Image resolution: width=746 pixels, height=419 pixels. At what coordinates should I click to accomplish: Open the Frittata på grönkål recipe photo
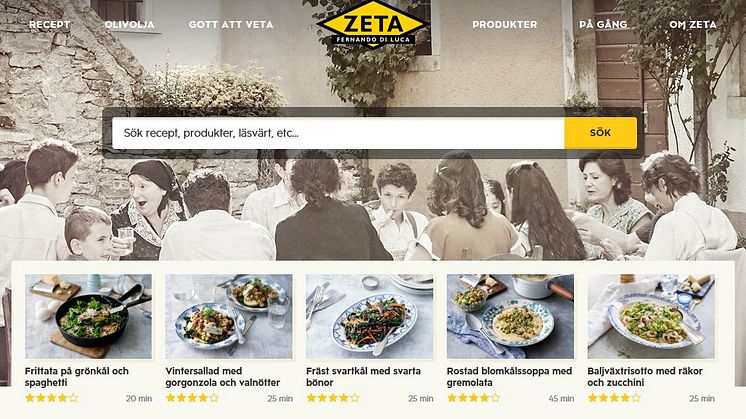(88, 316)
